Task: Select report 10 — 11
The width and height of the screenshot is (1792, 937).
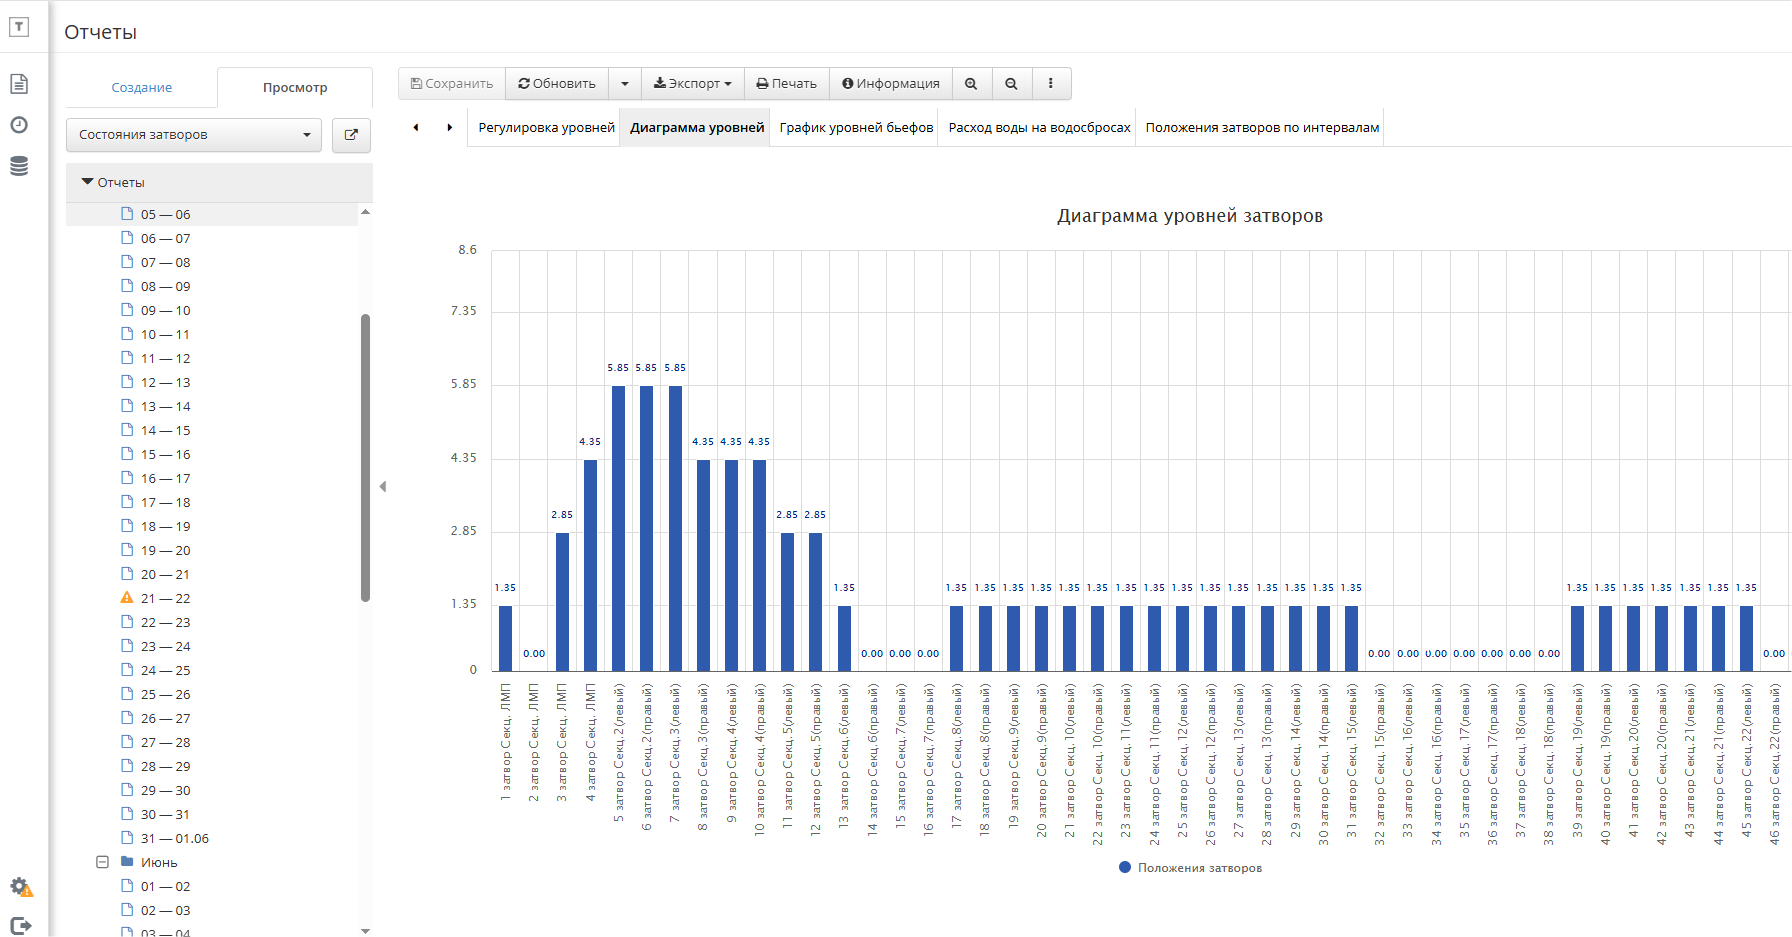Action: 165,335
